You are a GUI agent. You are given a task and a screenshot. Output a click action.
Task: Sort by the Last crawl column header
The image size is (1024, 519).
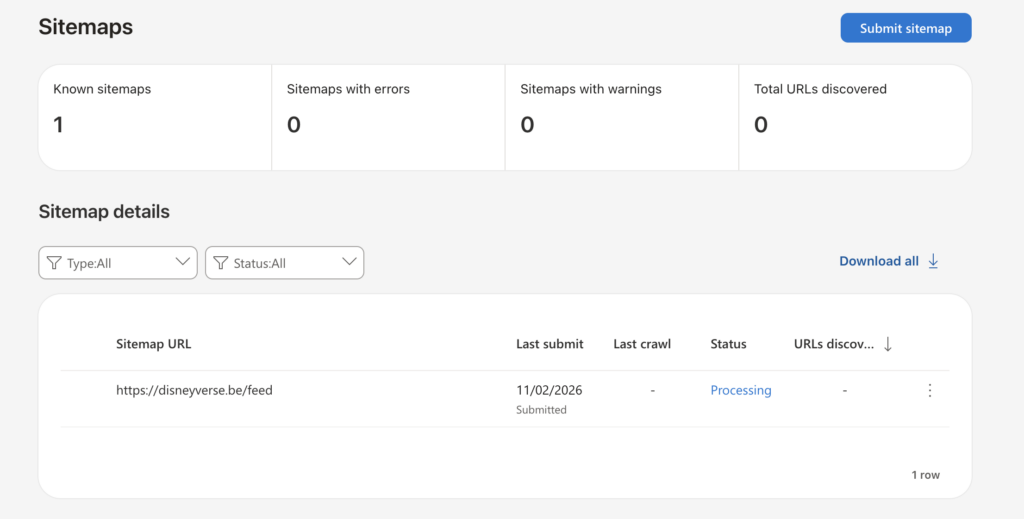click(x=642, y=344)
